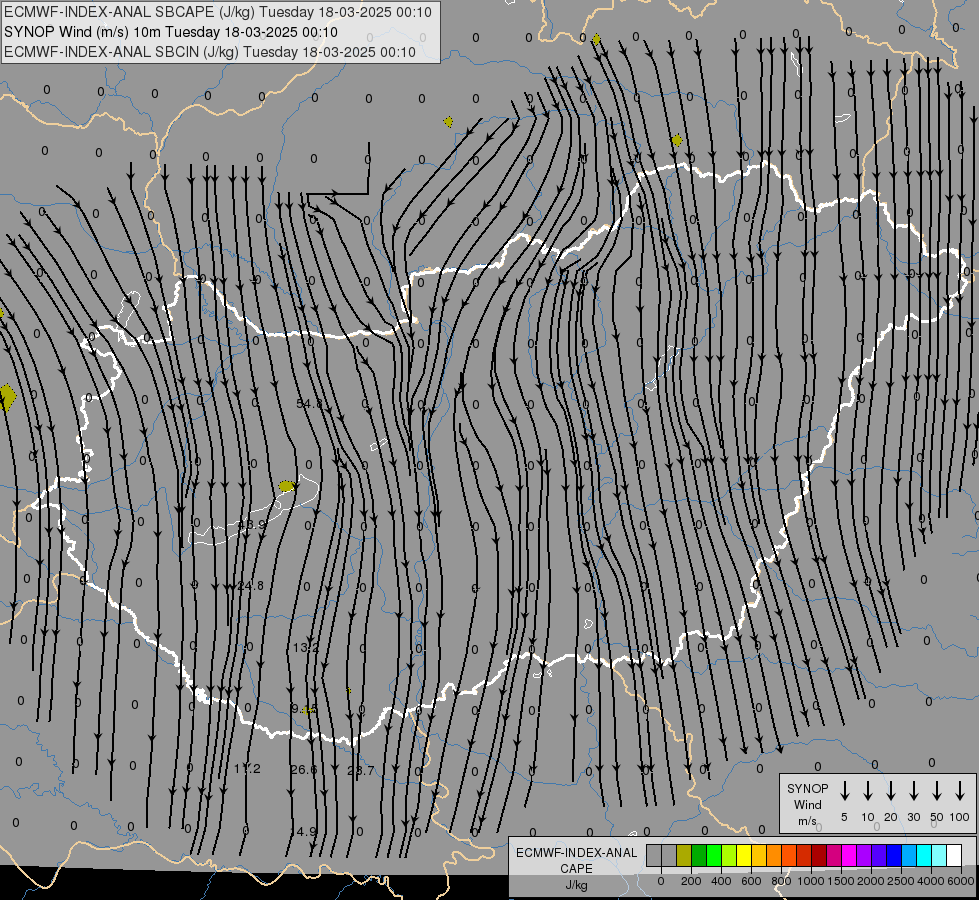The width and height of the screenshot is (979, 900).
Task: Select the yellow CAPE legend swatch
Action: 744,855
